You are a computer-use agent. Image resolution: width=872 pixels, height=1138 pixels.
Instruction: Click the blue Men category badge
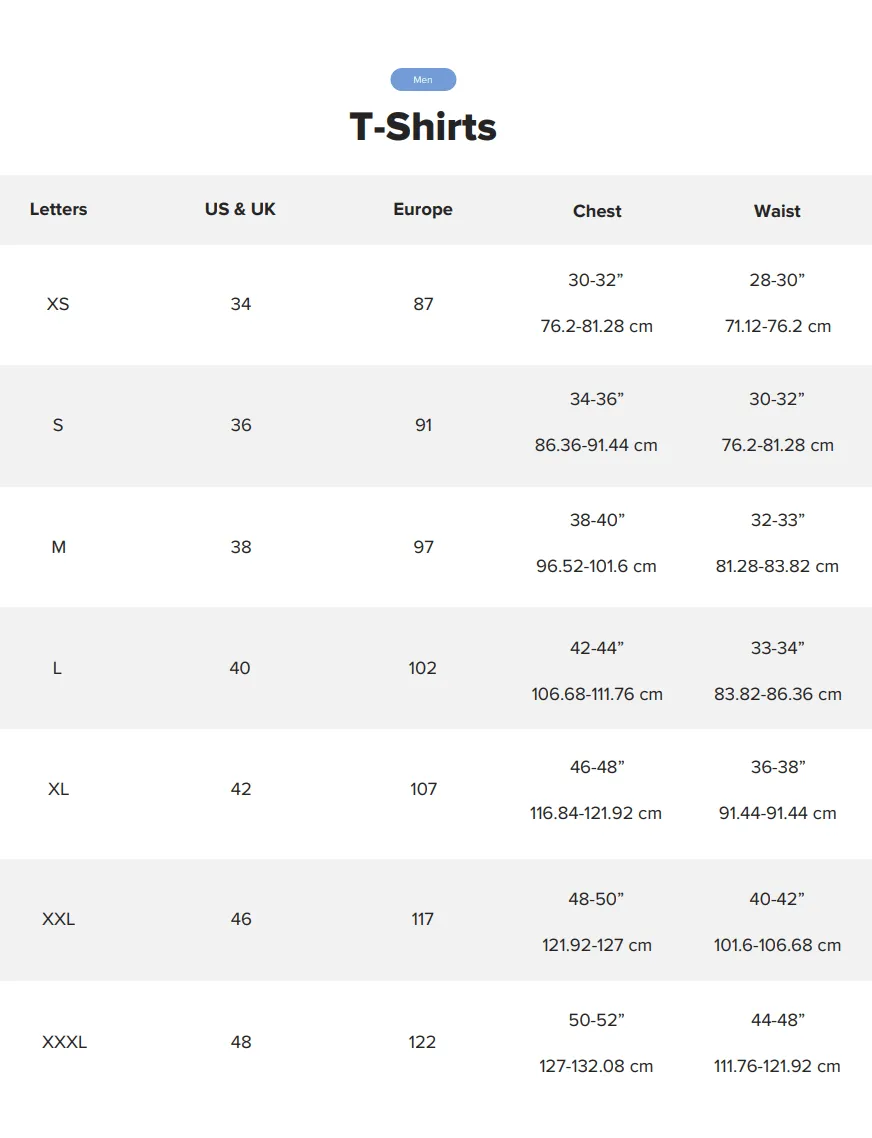click(423, 80)
